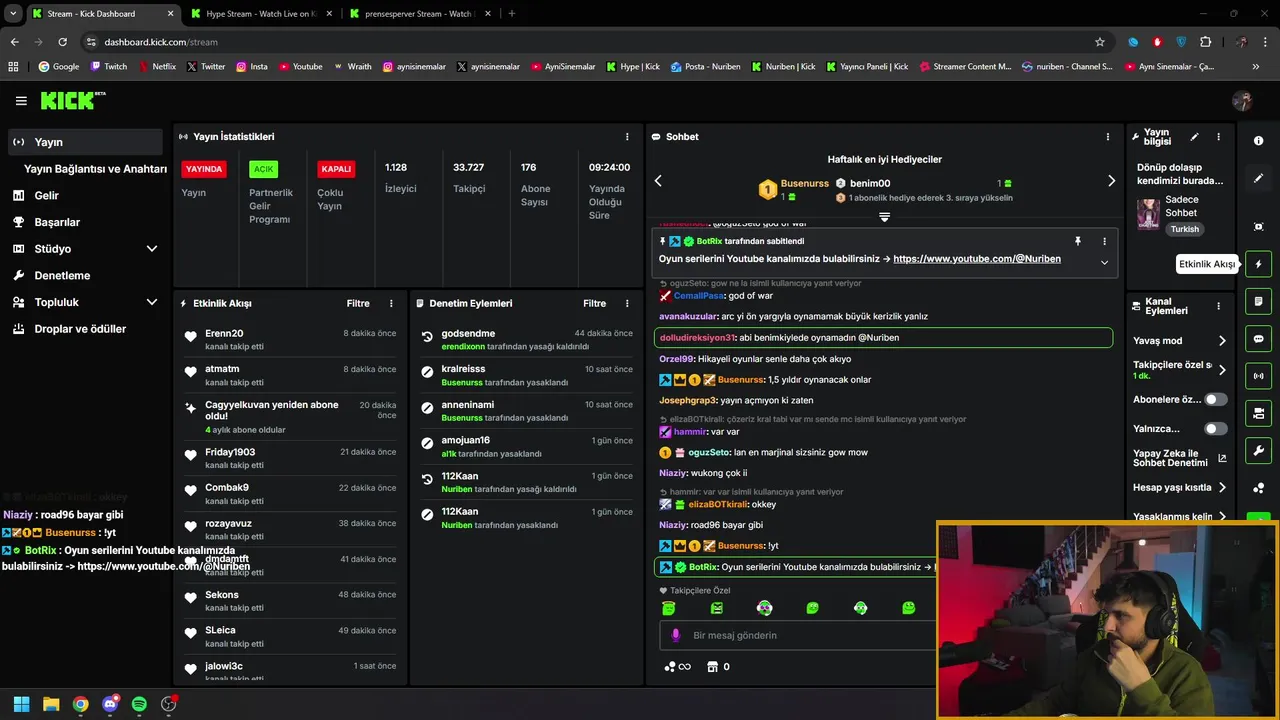Go to the previous gifter with the left arrow

(x=658, y=181)
